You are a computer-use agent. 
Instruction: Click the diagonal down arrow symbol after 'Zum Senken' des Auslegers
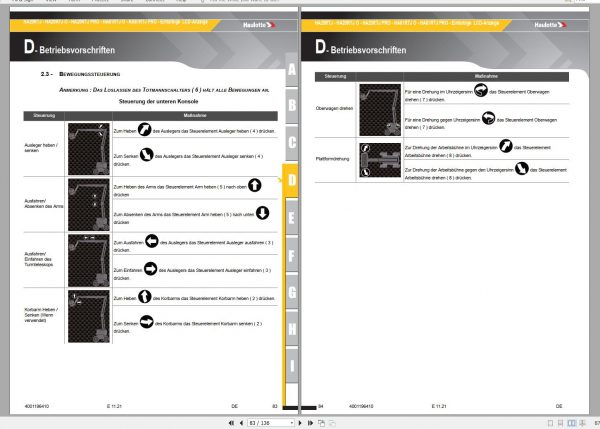[146, 155]
